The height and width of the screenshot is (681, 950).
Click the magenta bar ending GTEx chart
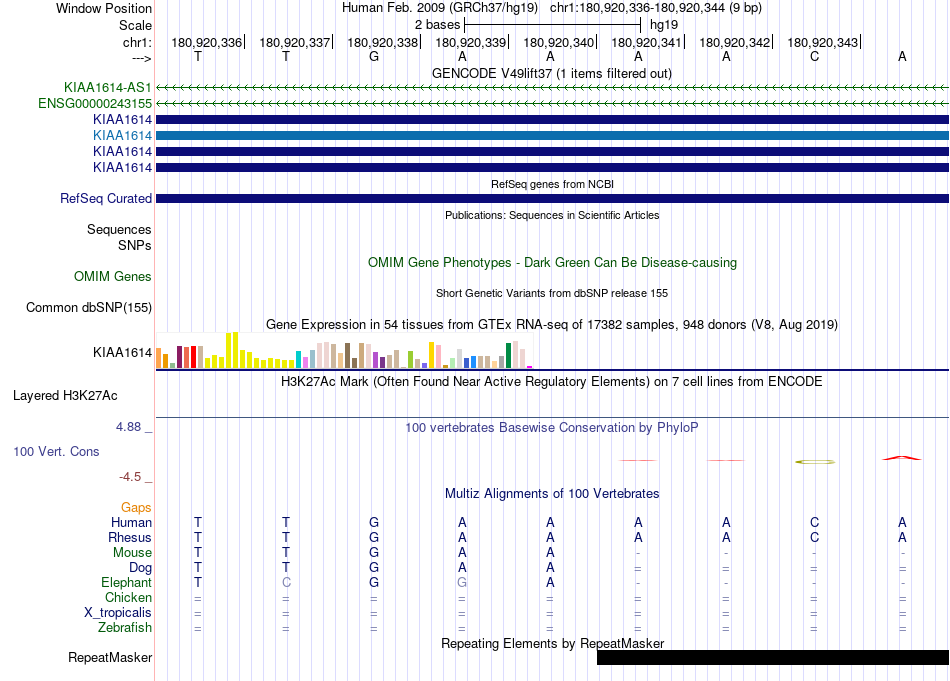(530, 367)
